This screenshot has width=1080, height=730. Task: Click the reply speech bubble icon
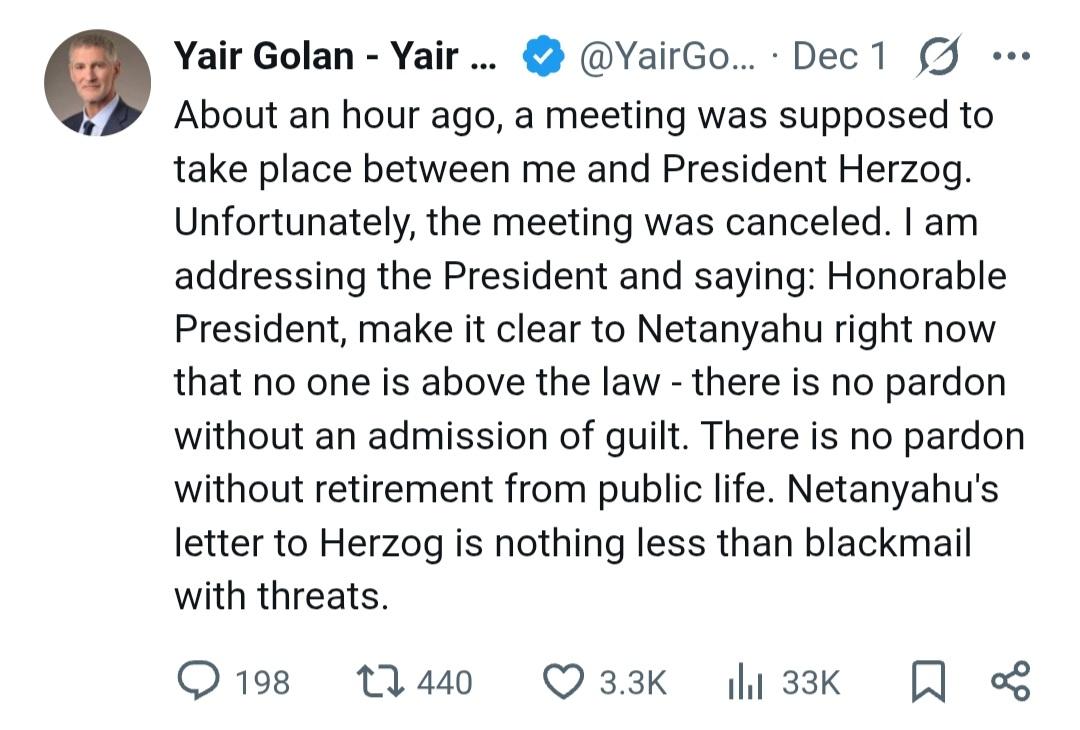(x=198, y=682)
